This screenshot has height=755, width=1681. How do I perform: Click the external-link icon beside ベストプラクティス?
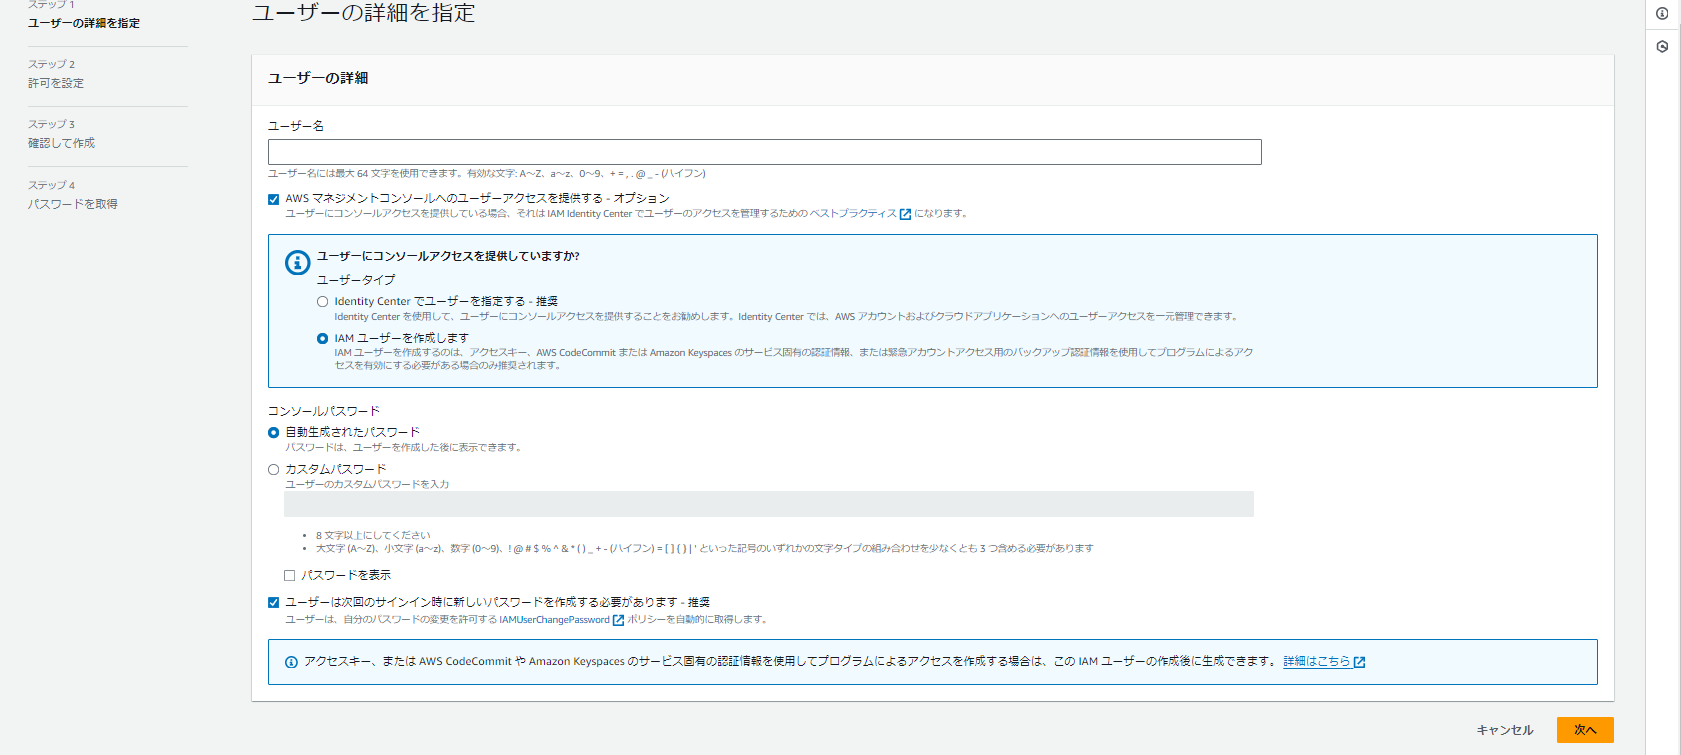coord(905,214)
